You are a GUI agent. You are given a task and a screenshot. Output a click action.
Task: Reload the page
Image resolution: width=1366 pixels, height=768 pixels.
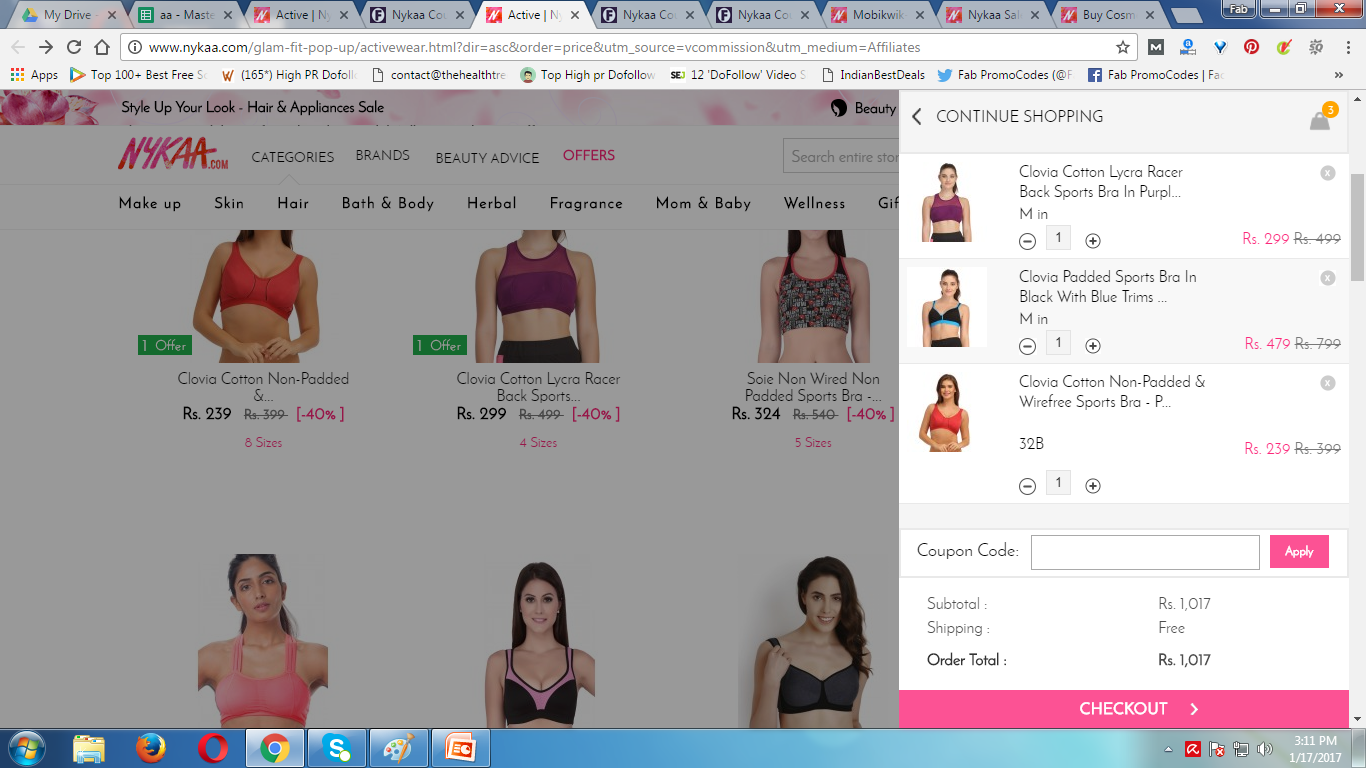74,47
